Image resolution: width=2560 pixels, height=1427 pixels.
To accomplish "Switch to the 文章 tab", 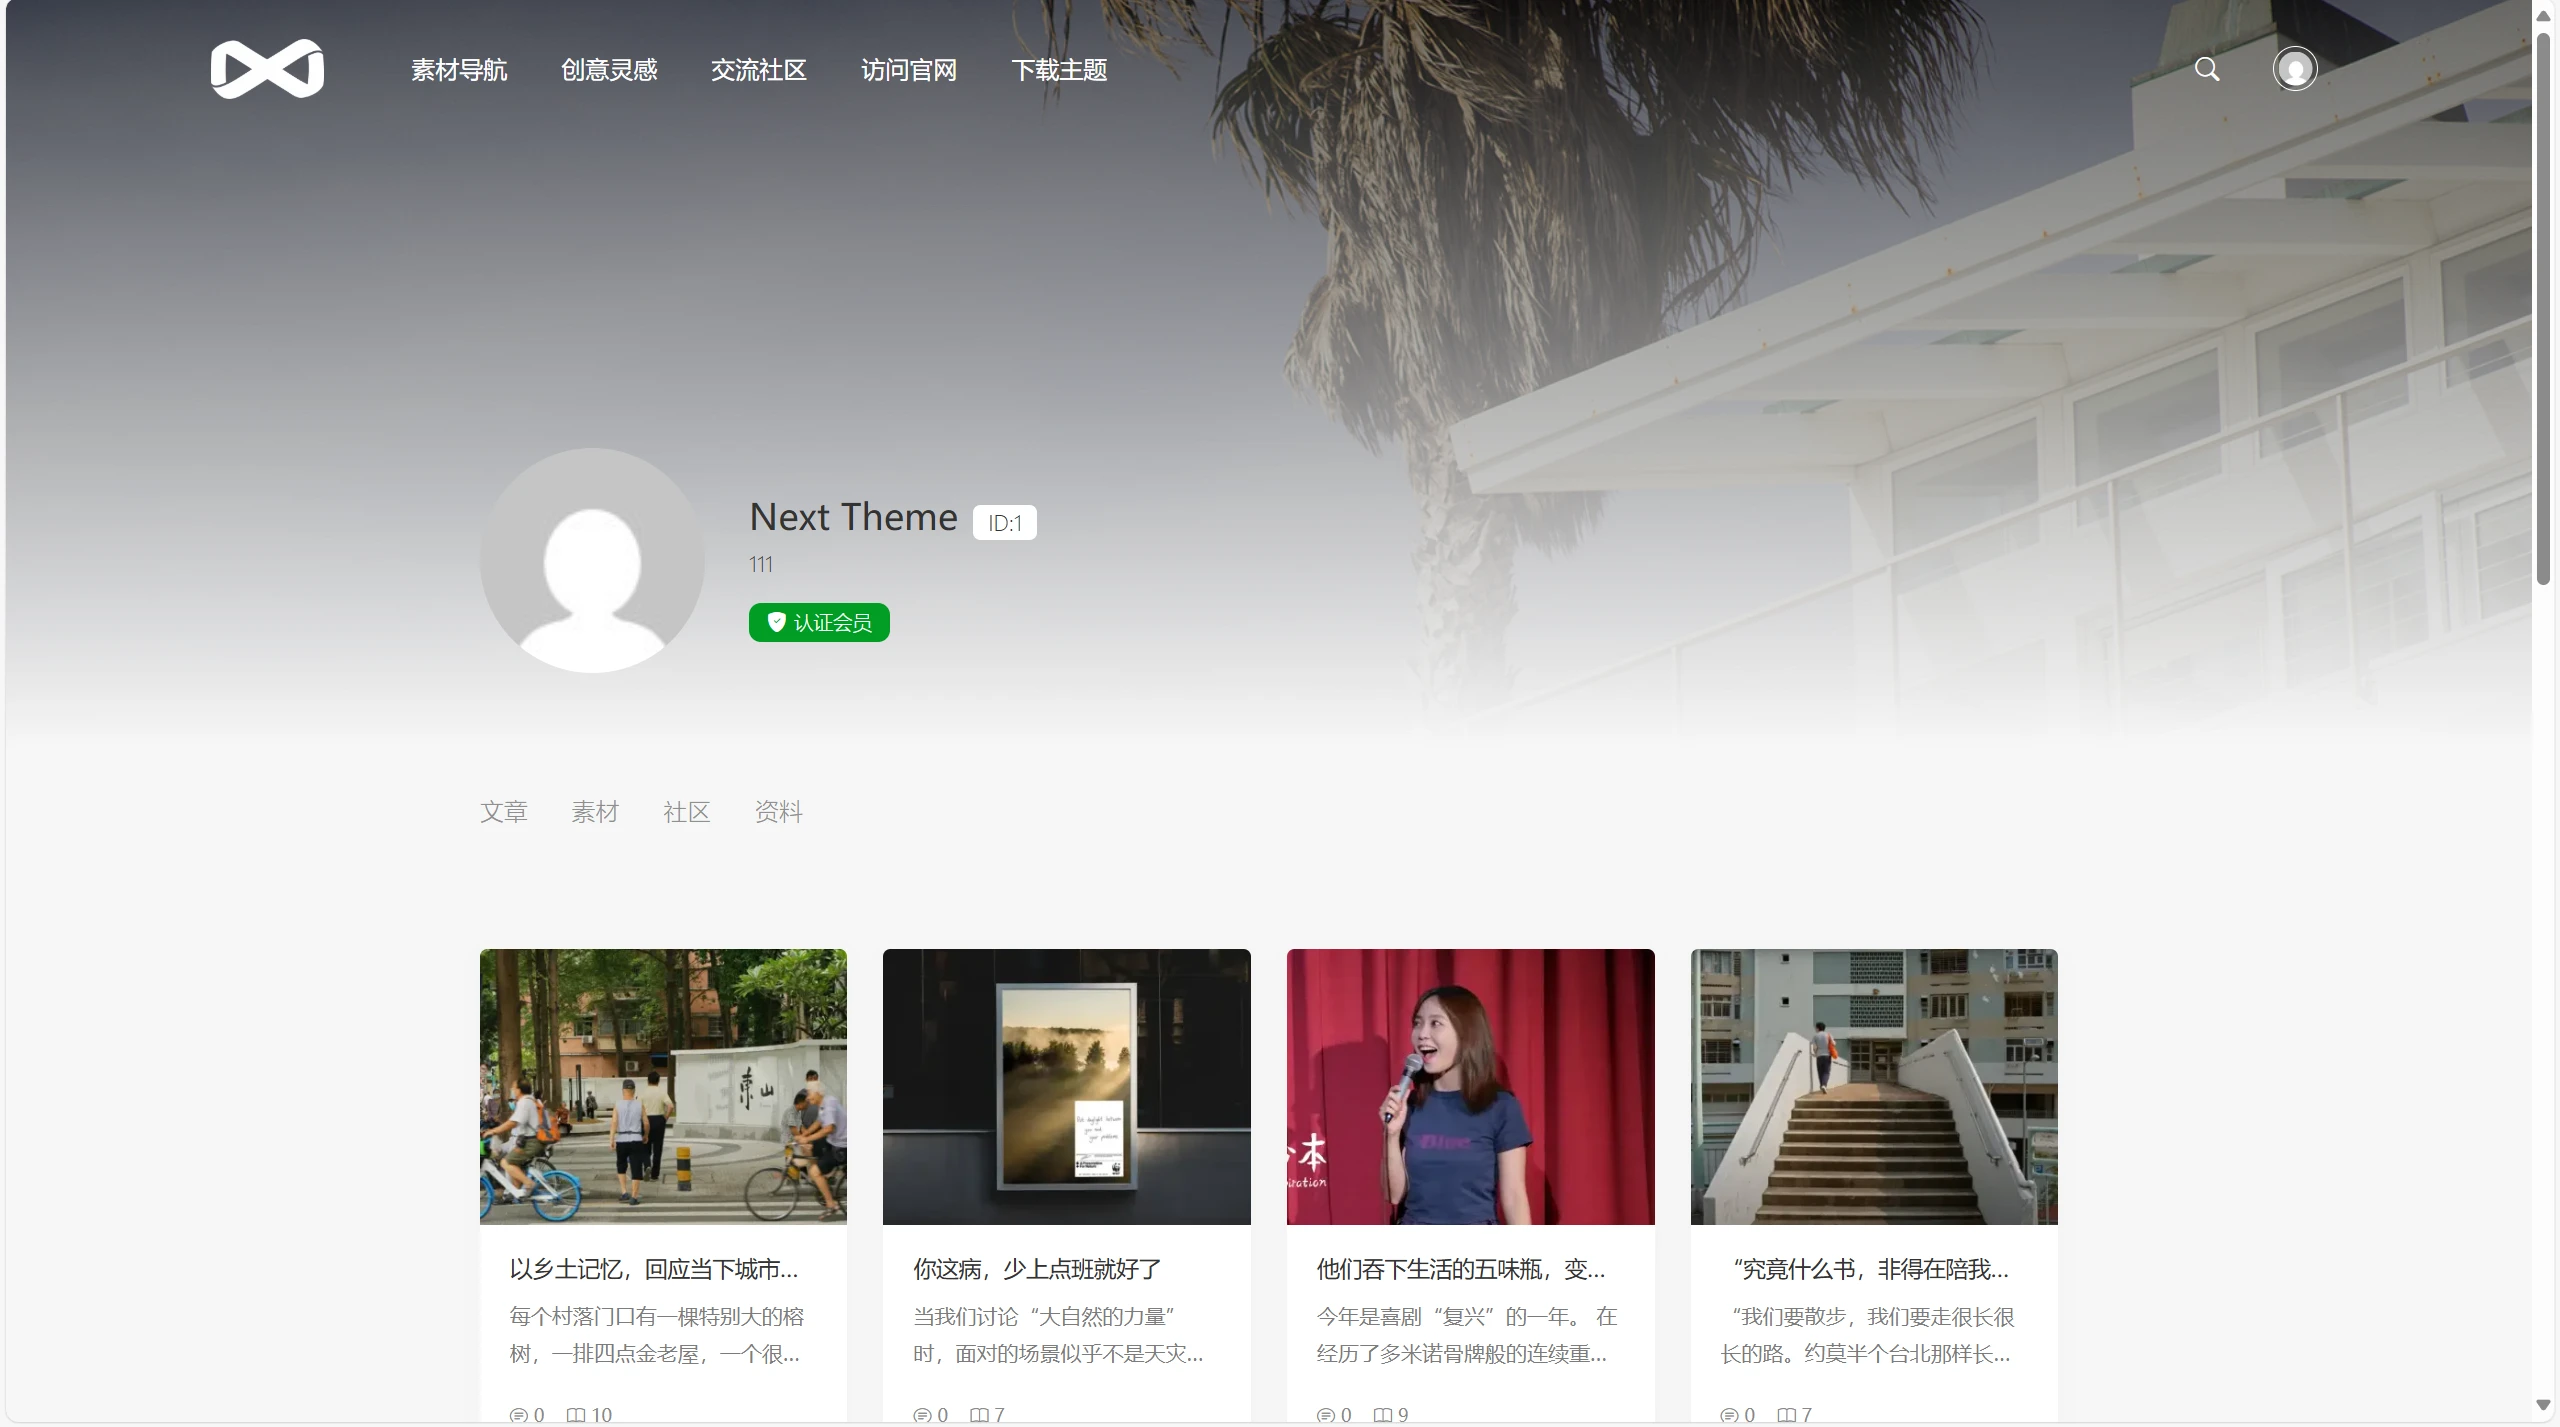I will 503,811.
